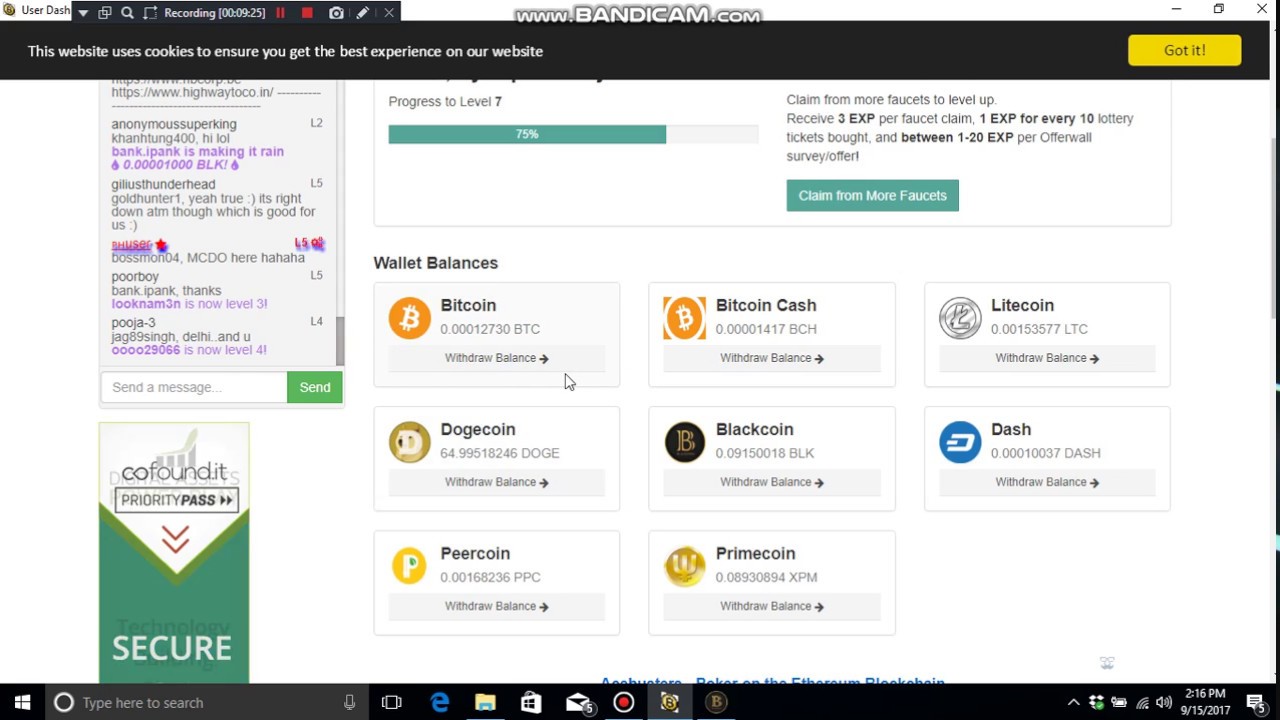The height and width of the screenshot is (720, 1280).
Task: Open the volume control in system tray
Action: tap(1163, 702)
